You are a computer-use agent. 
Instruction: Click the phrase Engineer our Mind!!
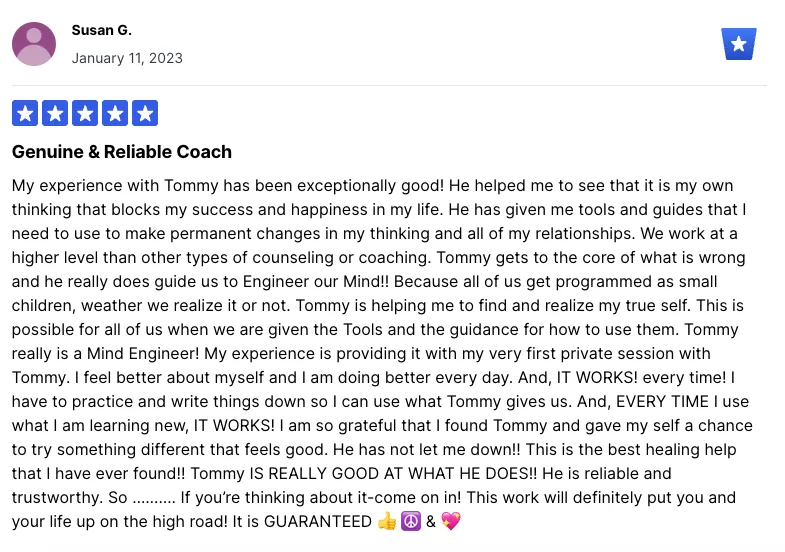[315, 281]
